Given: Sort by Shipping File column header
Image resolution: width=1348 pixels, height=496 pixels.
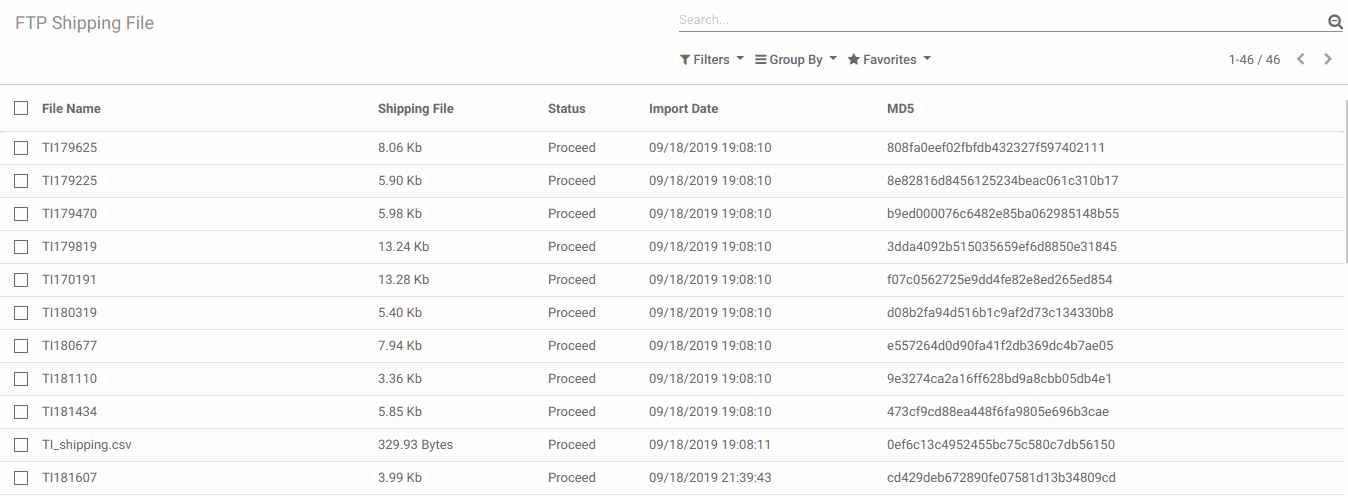Looking at the screenshot, I should click(415, 109).
